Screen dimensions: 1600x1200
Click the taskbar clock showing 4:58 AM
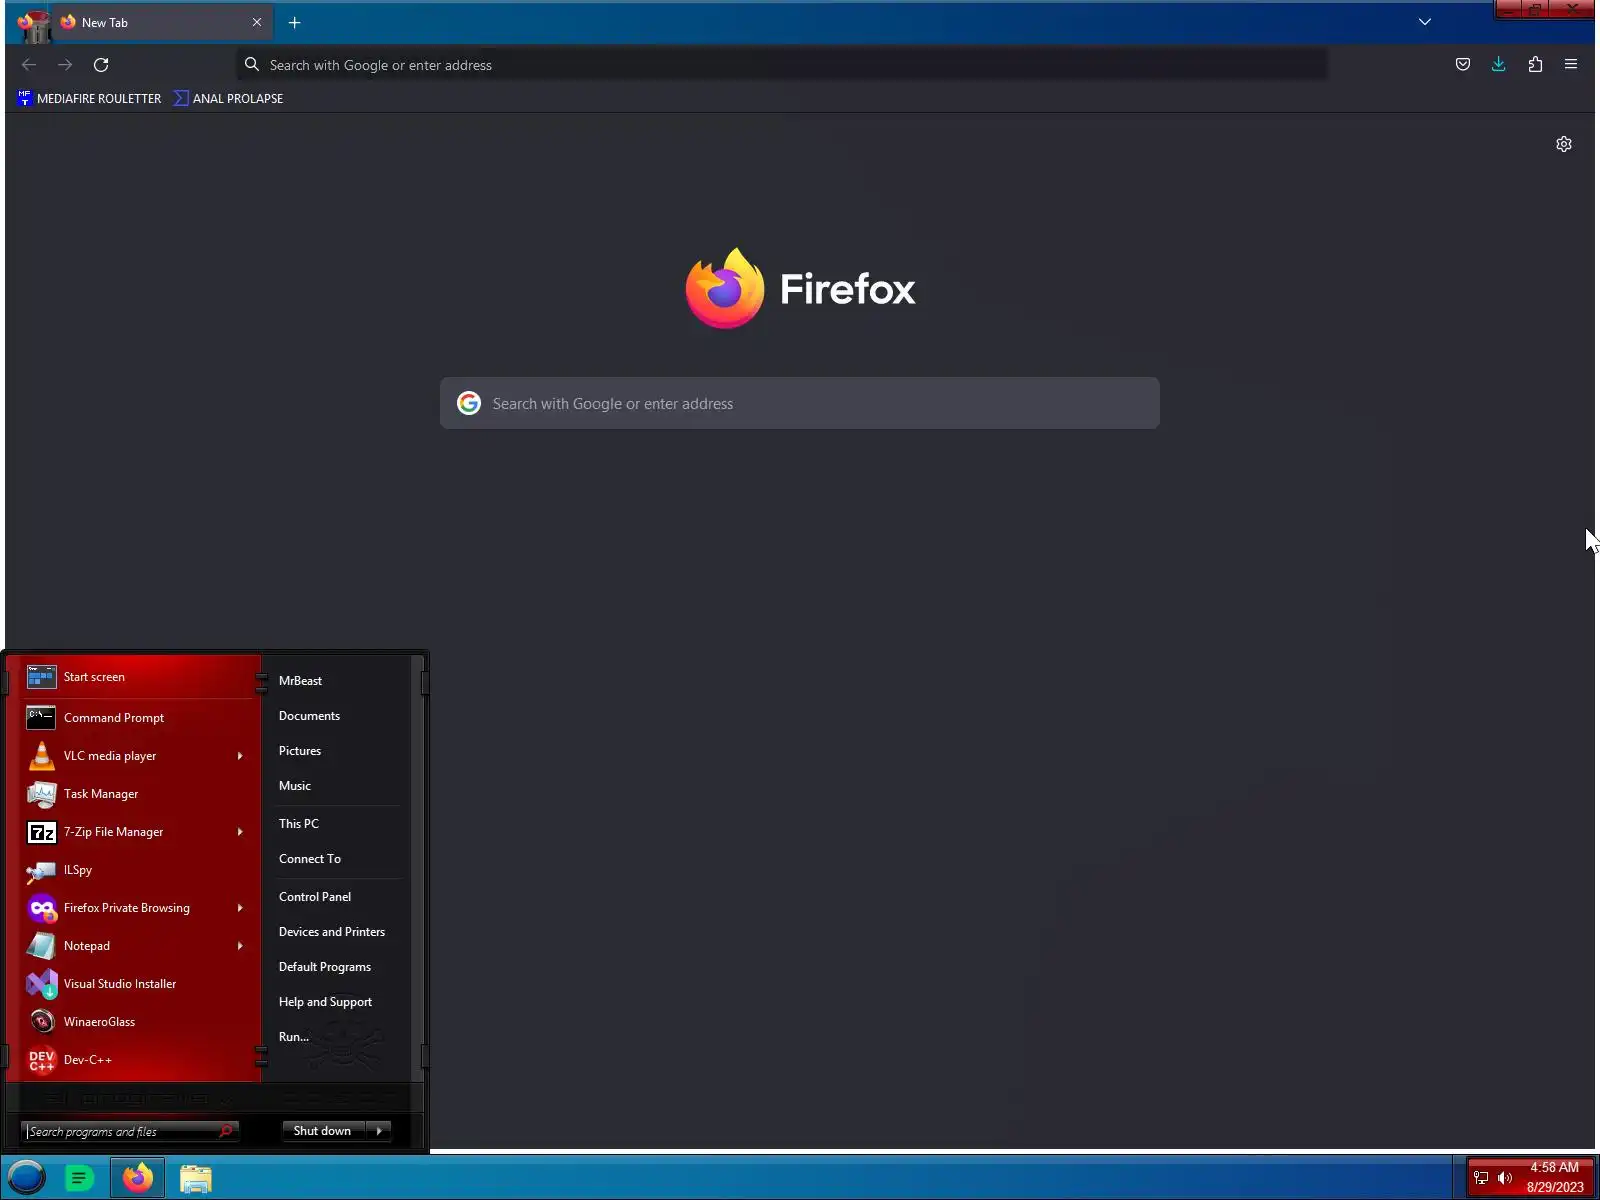(x=1555, y=1177)
